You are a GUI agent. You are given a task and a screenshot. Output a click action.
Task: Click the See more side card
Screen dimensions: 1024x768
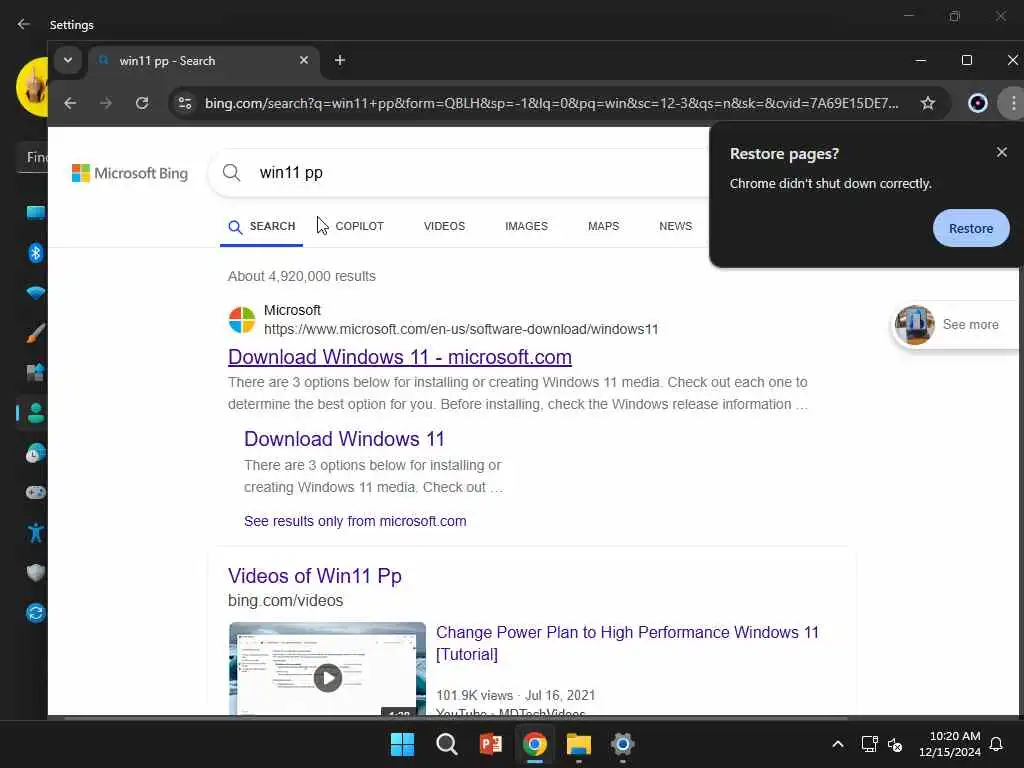click(956, 325)
